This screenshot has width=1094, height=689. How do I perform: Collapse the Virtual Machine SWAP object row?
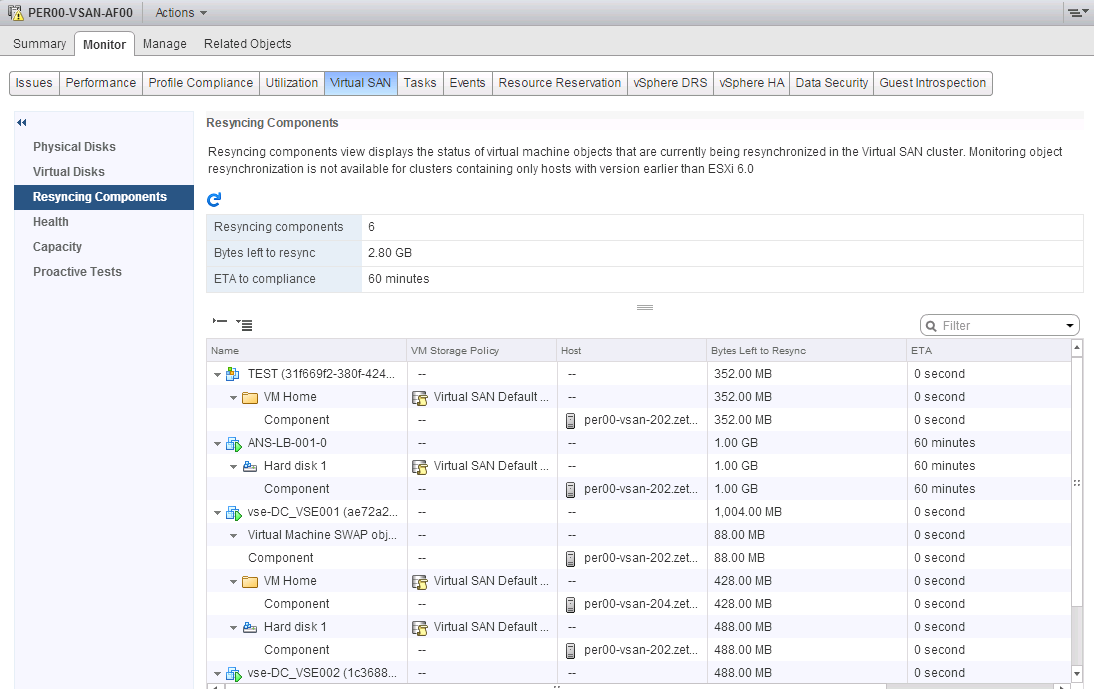[234, 536]
